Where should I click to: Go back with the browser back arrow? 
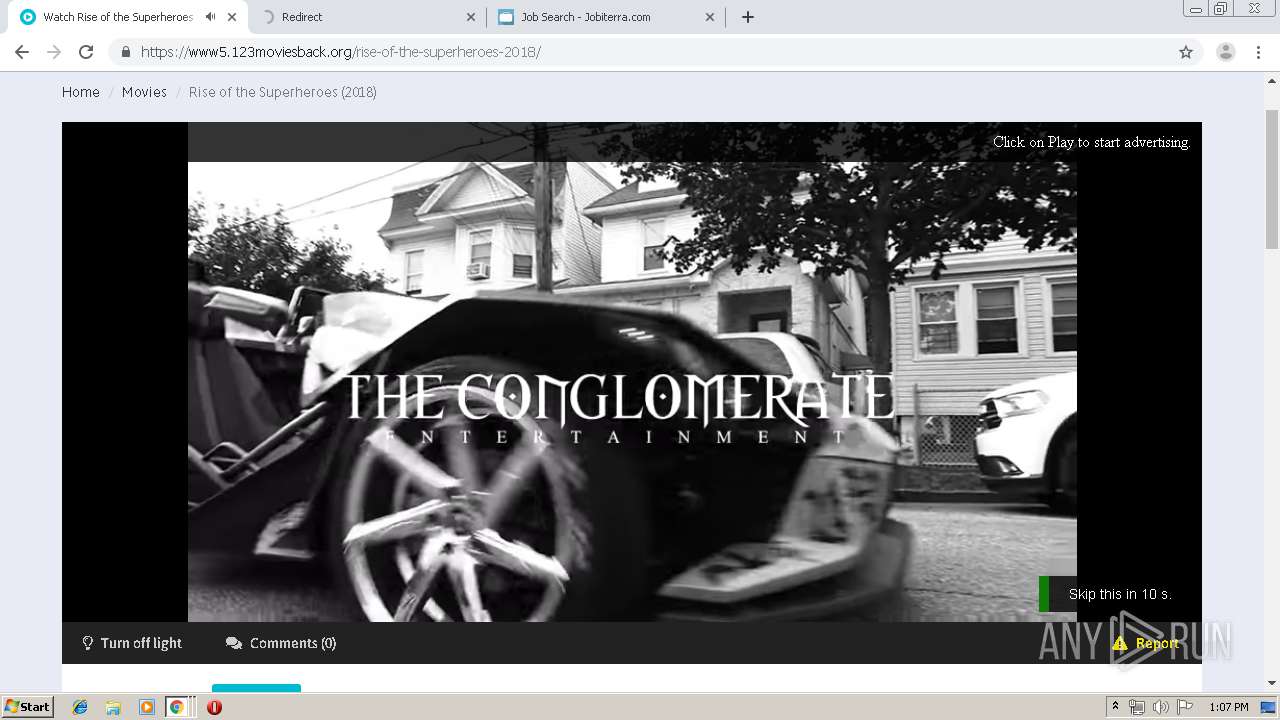coord(22,52)
